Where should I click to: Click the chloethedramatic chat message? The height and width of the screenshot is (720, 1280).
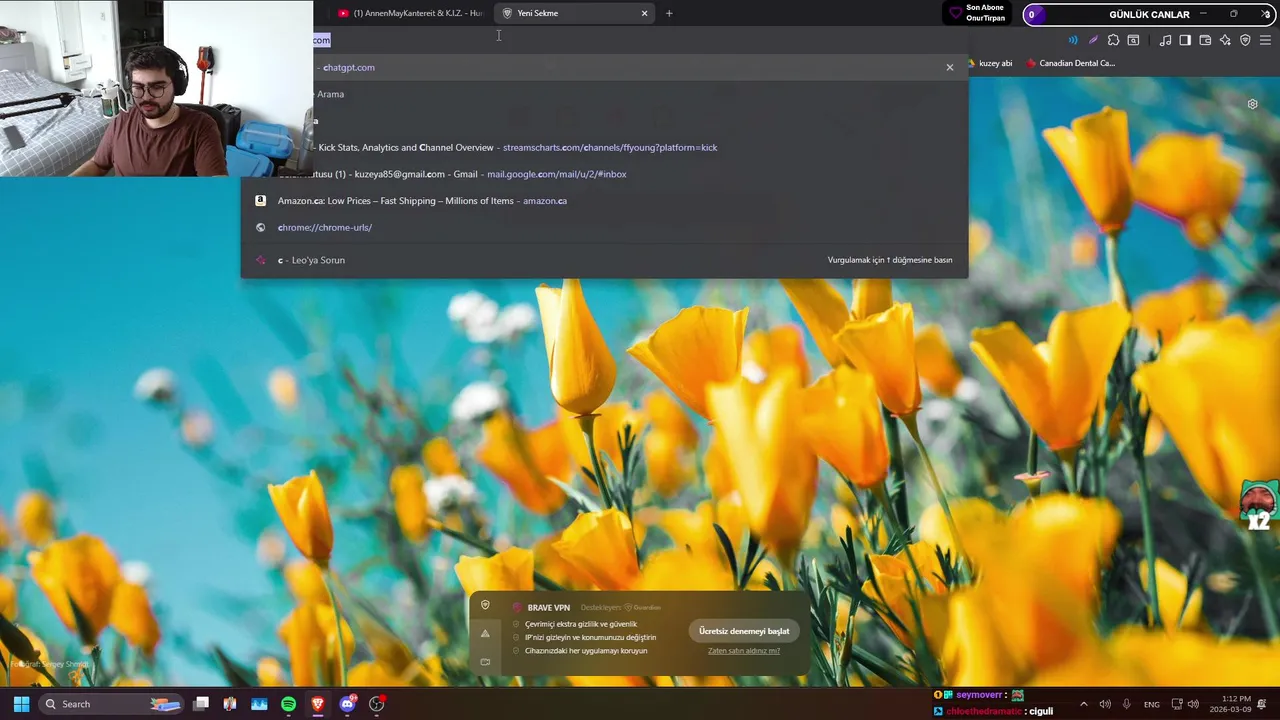click(x=993, y=711)
